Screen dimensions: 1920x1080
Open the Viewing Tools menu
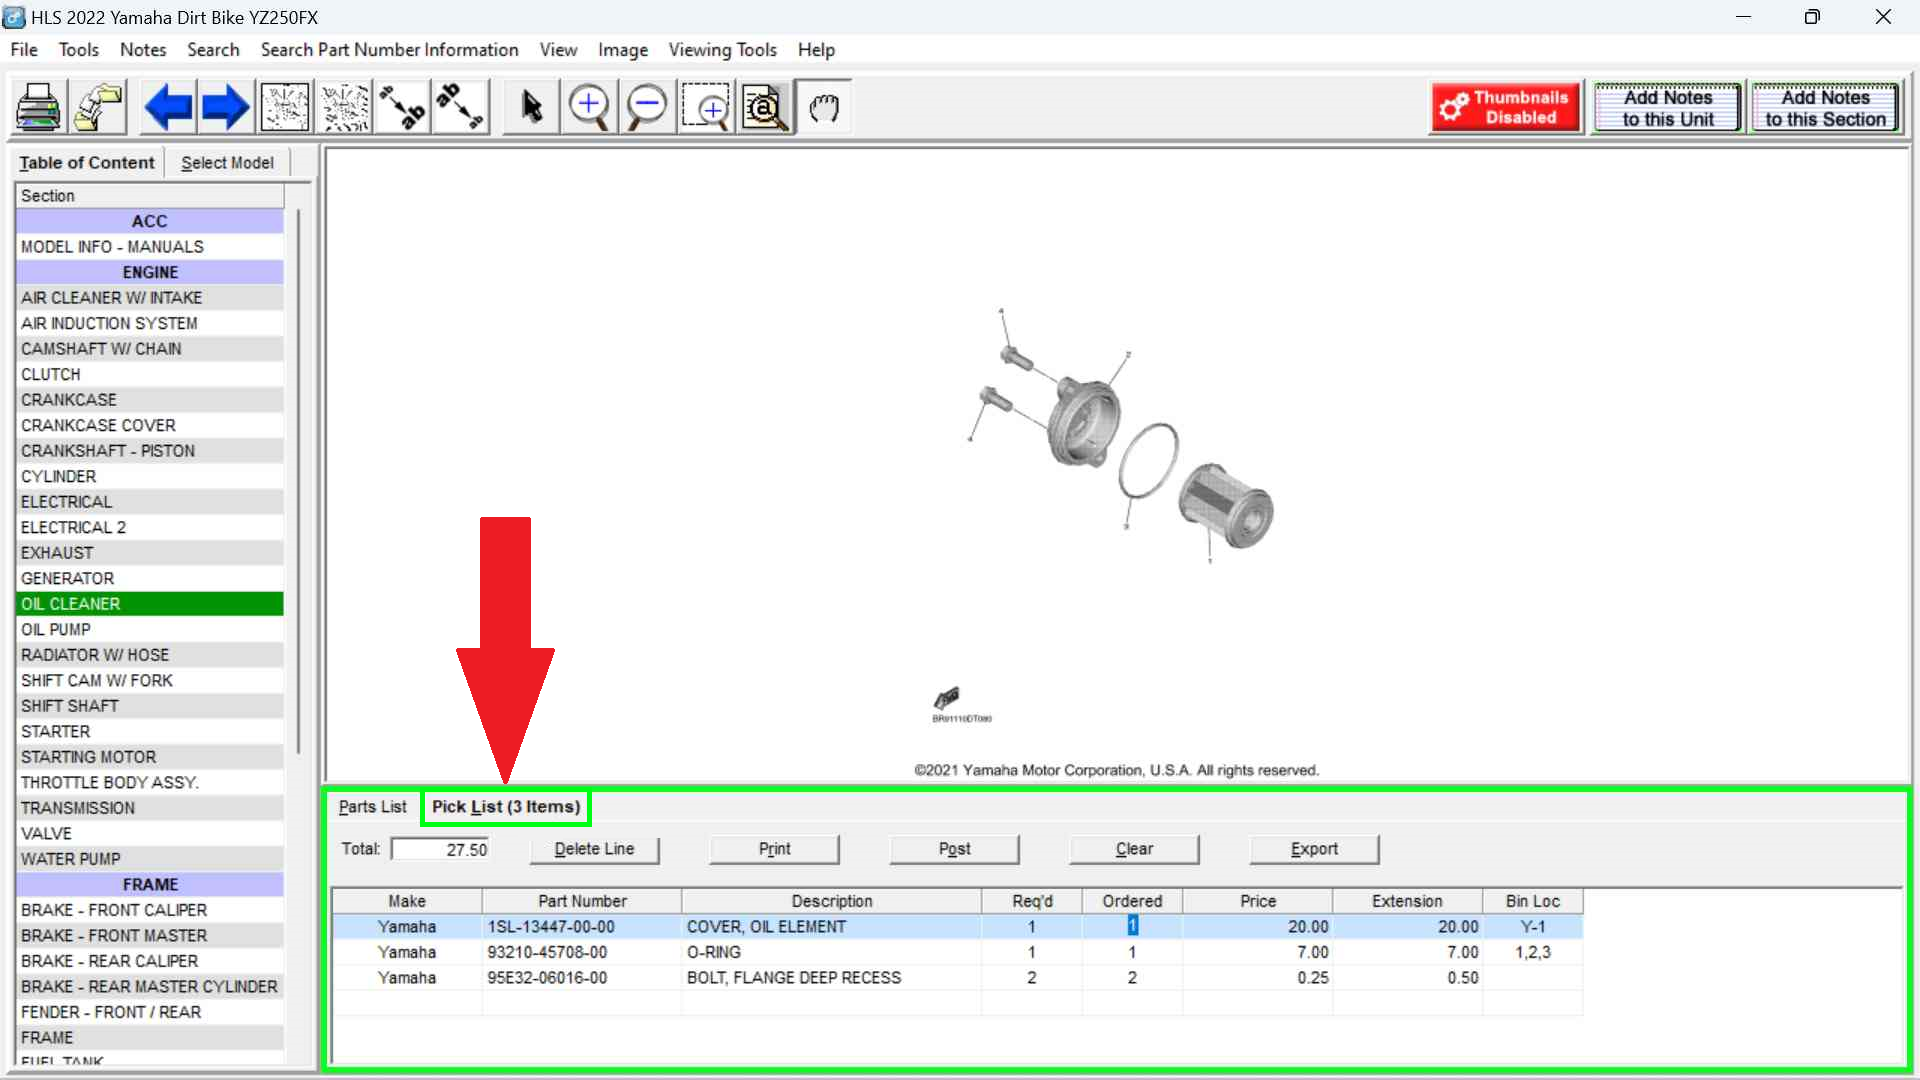[x=722, y=50]
